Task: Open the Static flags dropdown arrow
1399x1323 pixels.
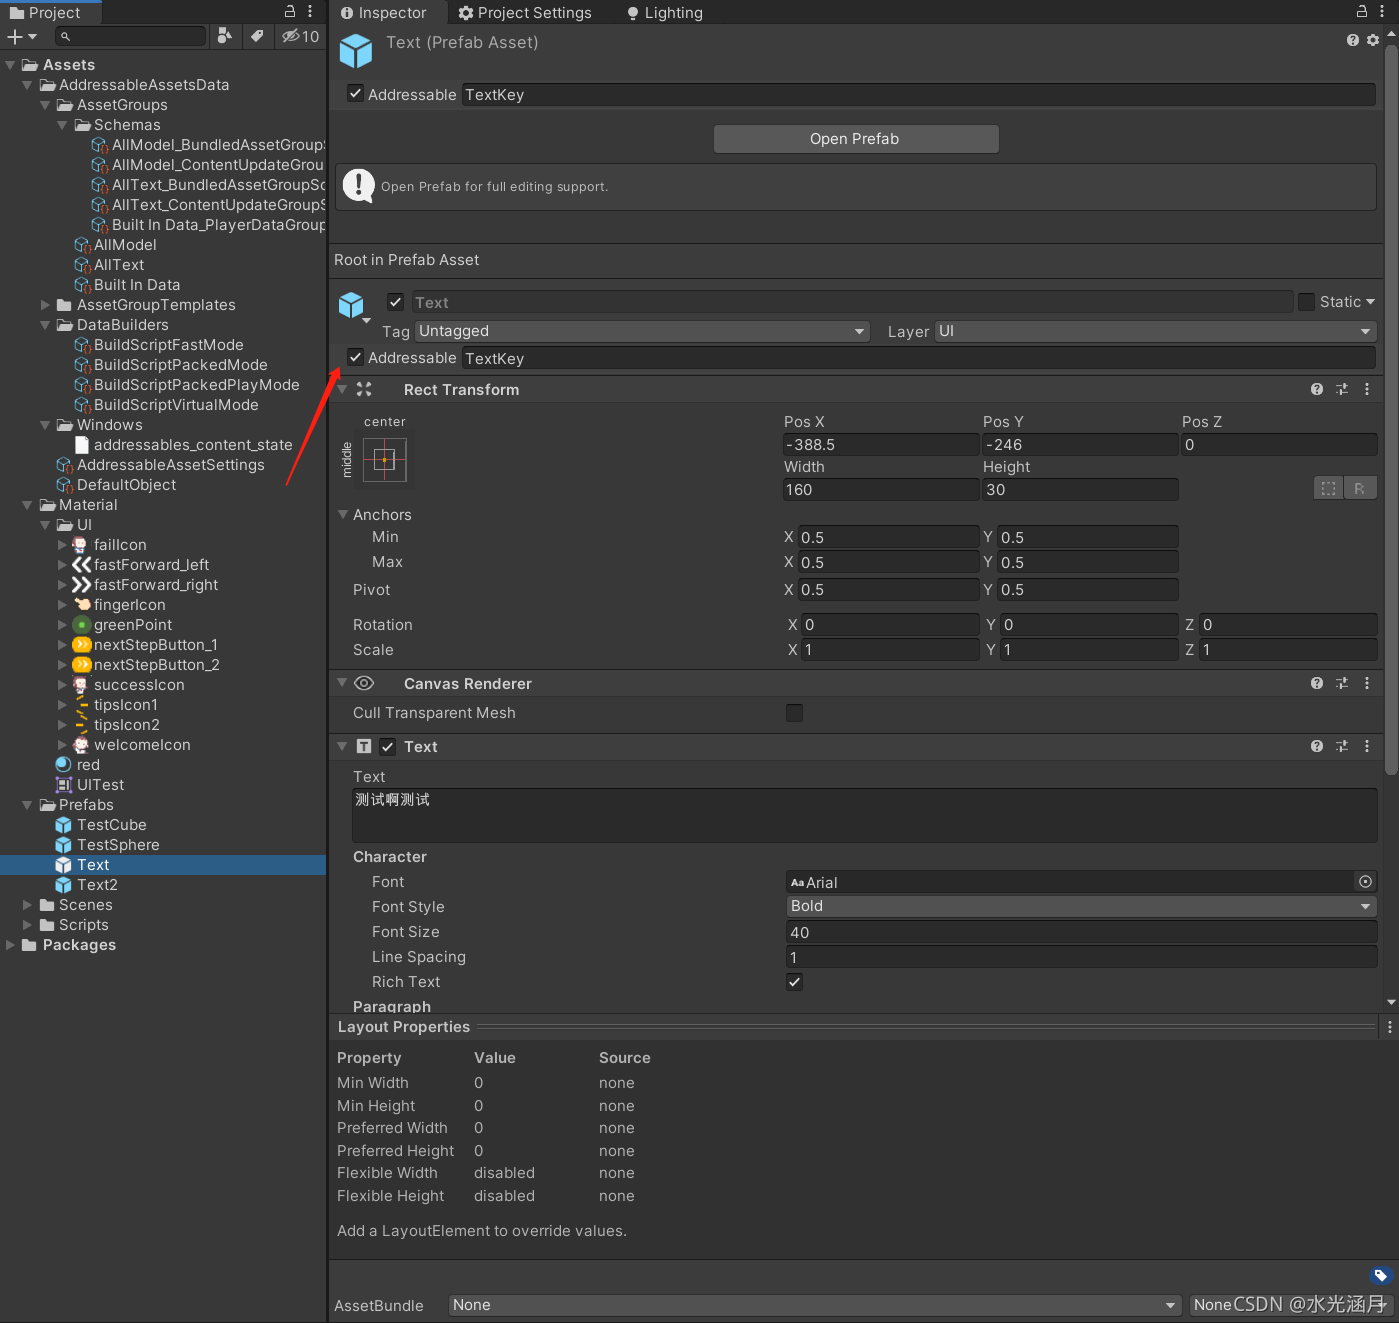Action: pos(1370,302)
